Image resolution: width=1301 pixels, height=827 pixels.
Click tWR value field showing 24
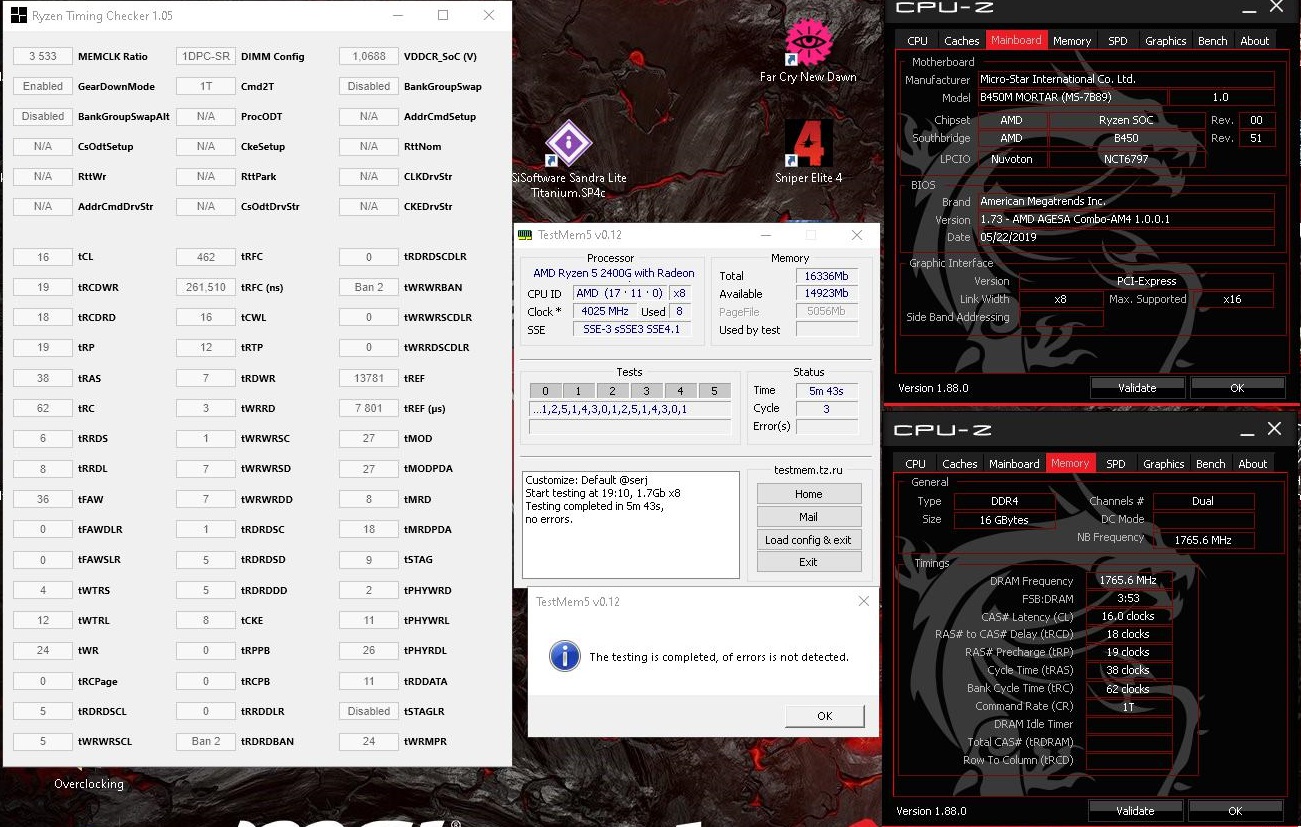coord(42,650)
